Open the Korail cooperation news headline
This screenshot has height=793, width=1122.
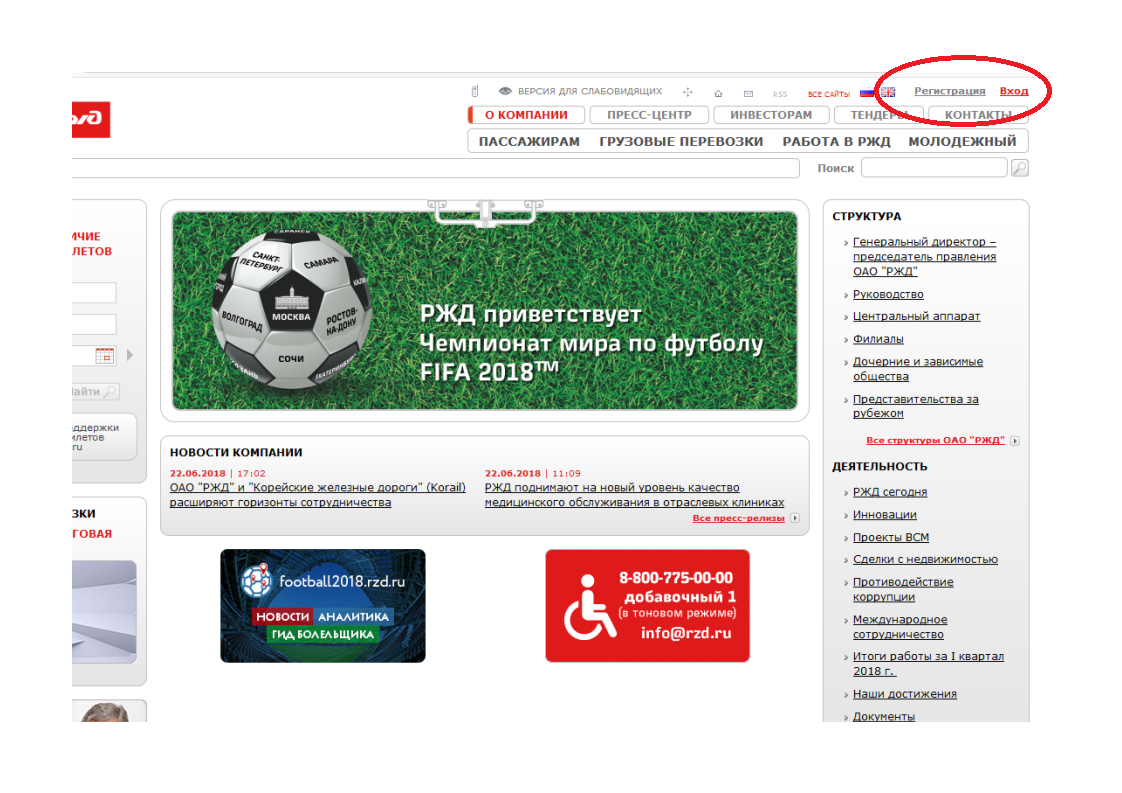point(318,495)
